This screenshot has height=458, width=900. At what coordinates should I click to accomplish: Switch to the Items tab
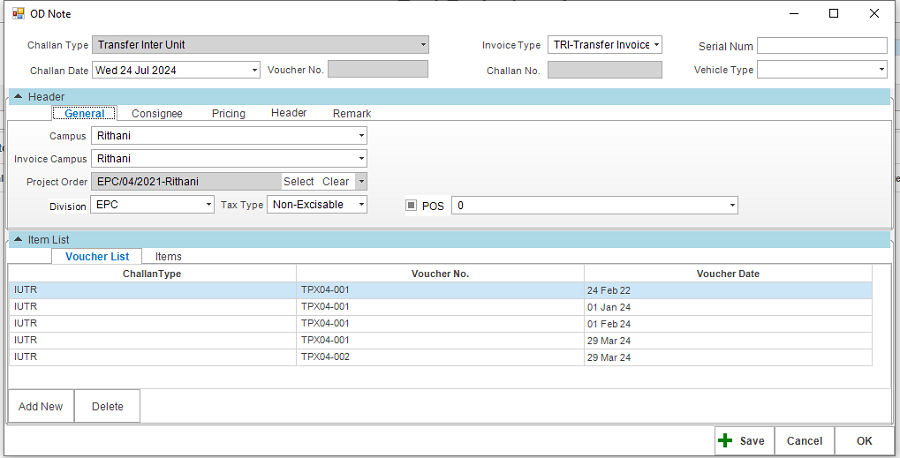click(168, 257)
